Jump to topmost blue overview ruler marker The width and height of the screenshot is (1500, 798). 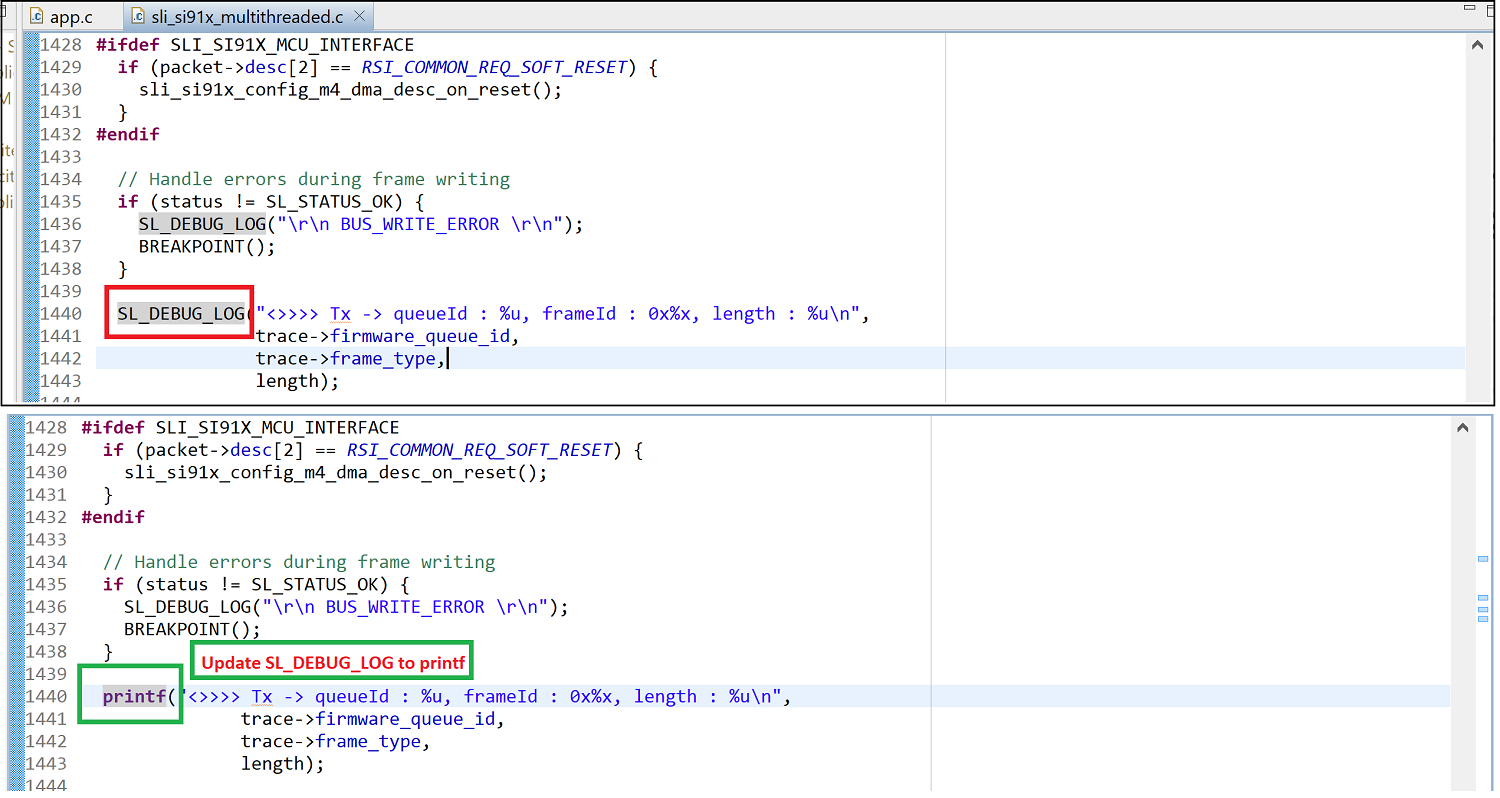[1482, 560]
